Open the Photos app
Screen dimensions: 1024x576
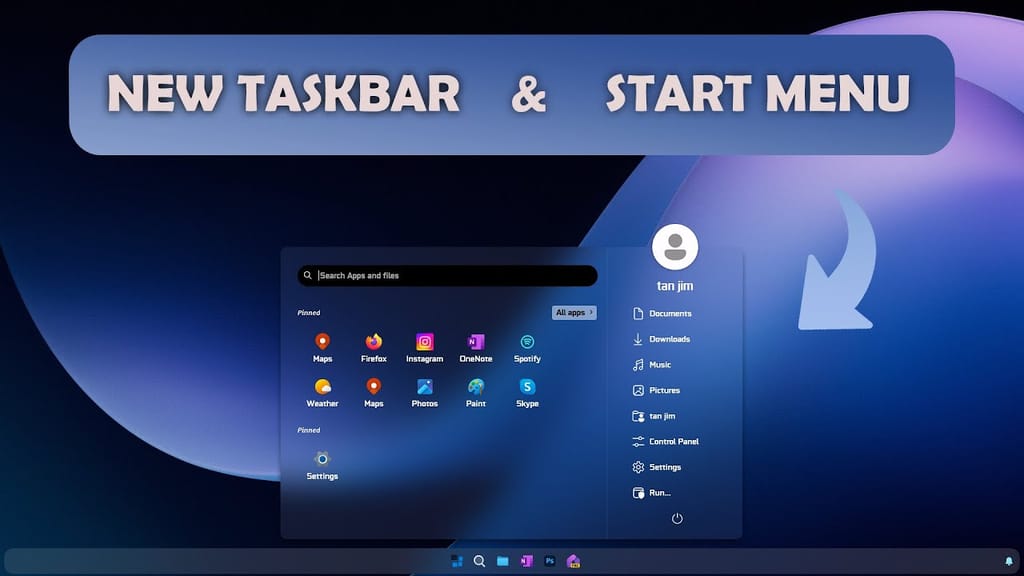pyautogui.click(x=424, y=390)
